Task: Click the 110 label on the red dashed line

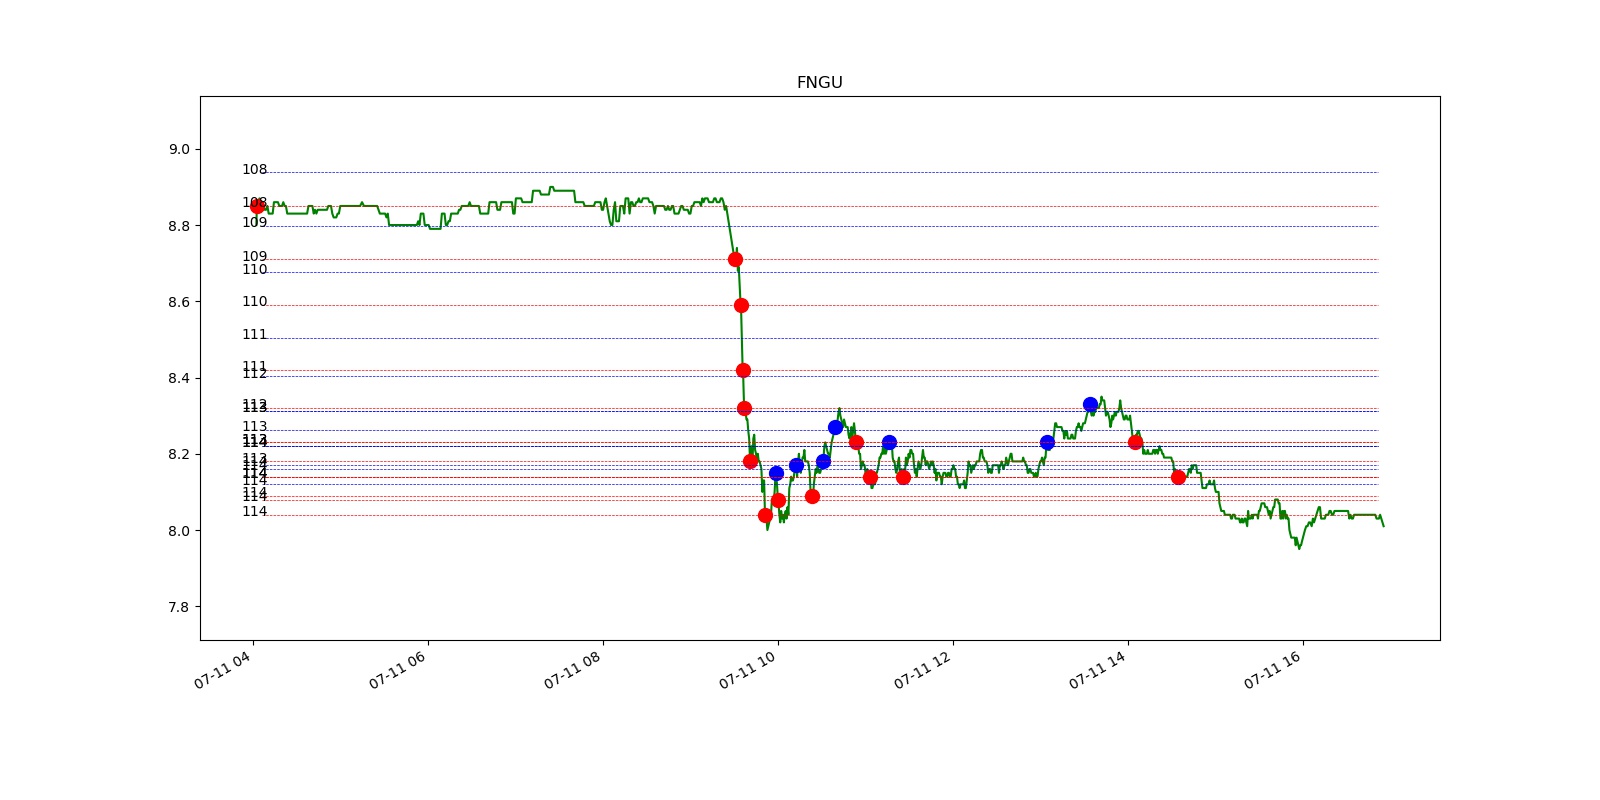Action: coord(255,302)
